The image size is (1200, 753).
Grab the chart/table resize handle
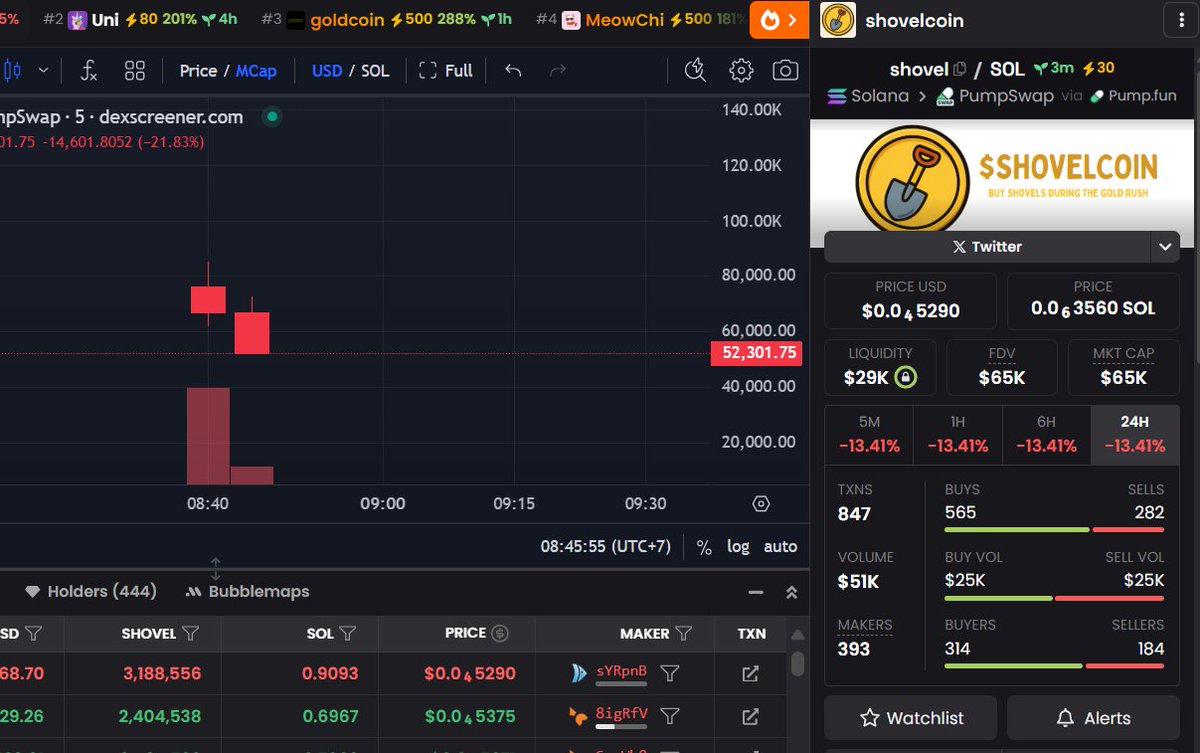tap(215, 569)
